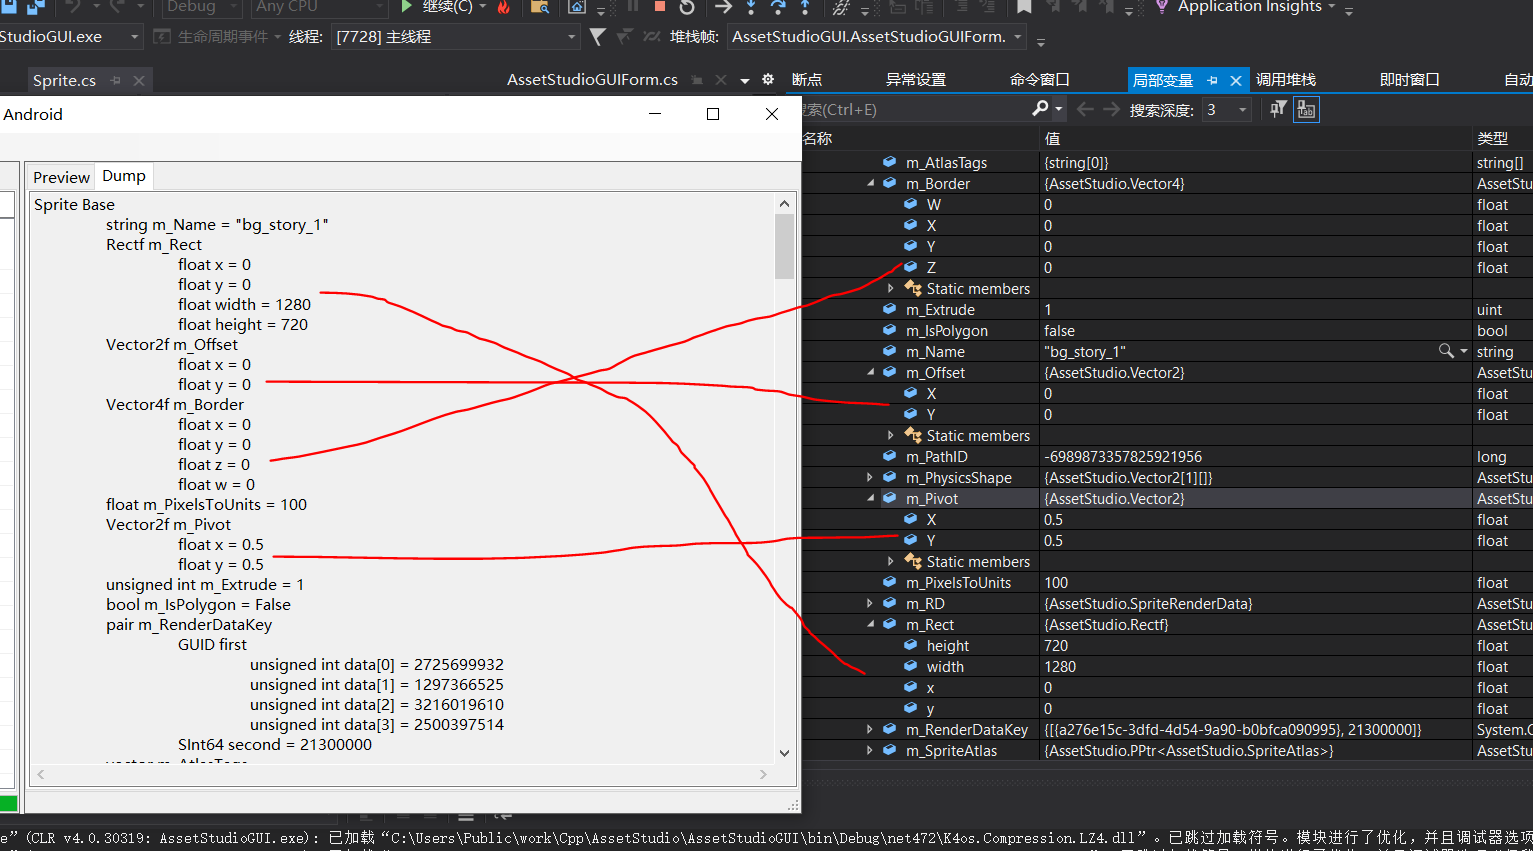Open the Application Insights menu
This screenshot has height=851, width=1533.
click(x=1249, y=7)
